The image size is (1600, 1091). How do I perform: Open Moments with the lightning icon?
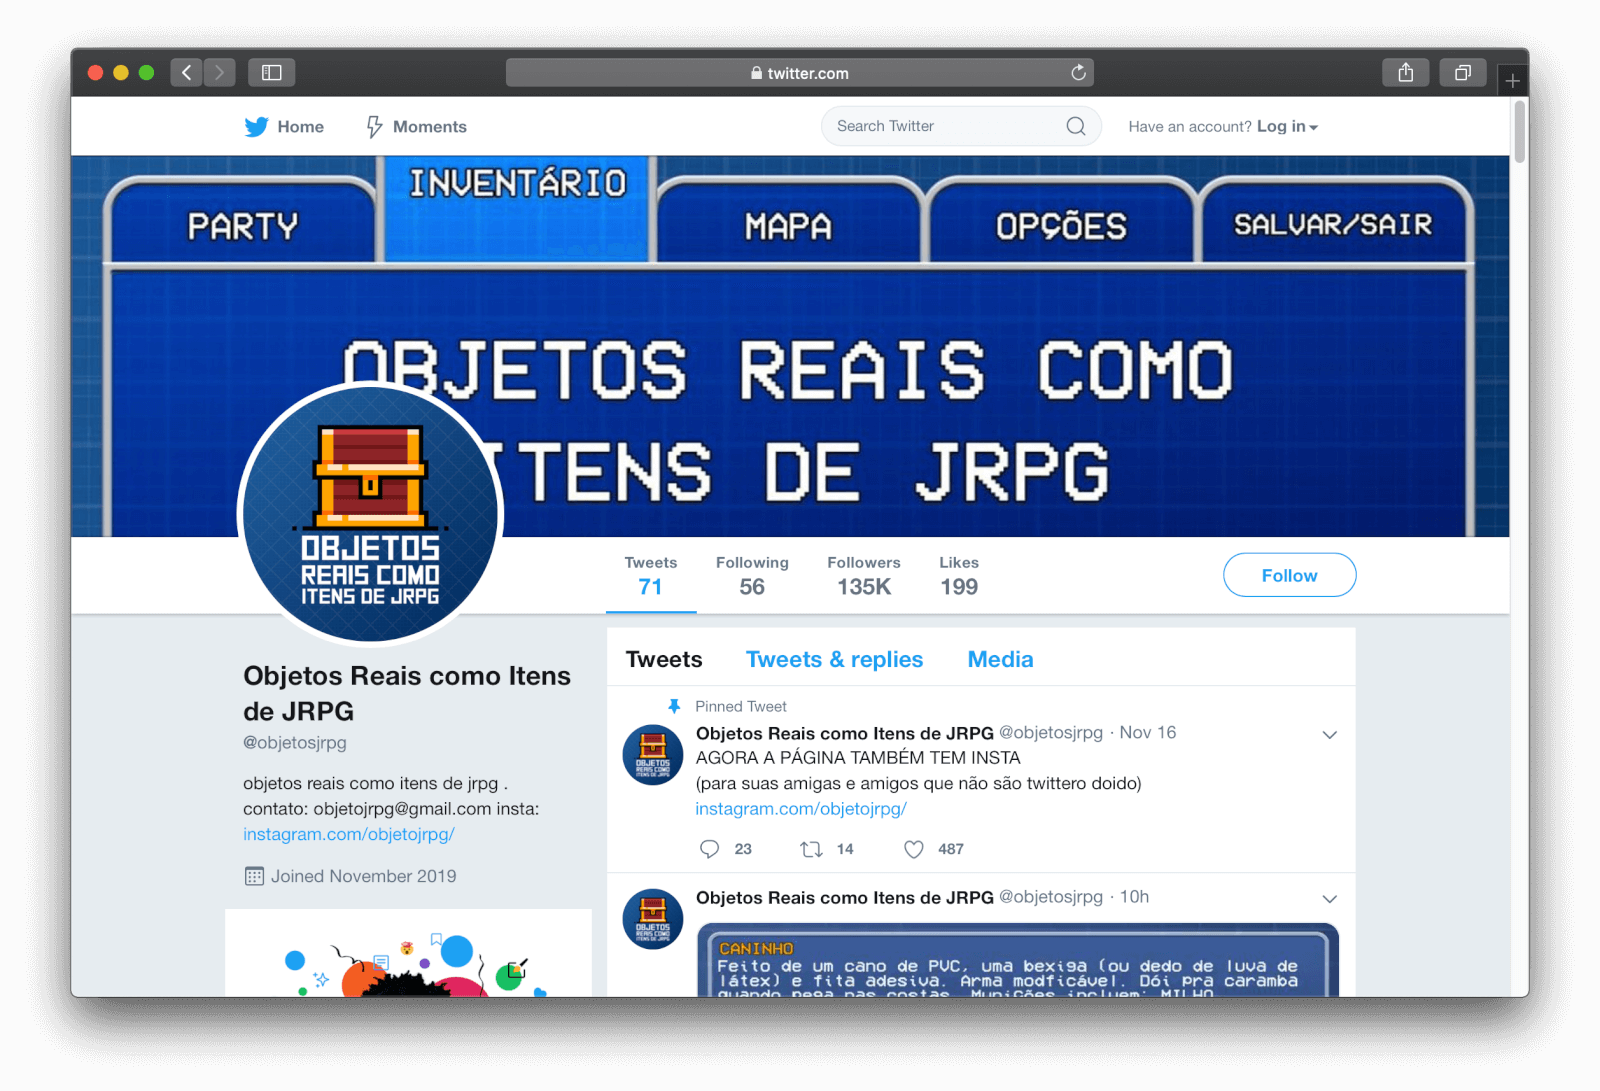pyautogui.click(x=375, y=127)
